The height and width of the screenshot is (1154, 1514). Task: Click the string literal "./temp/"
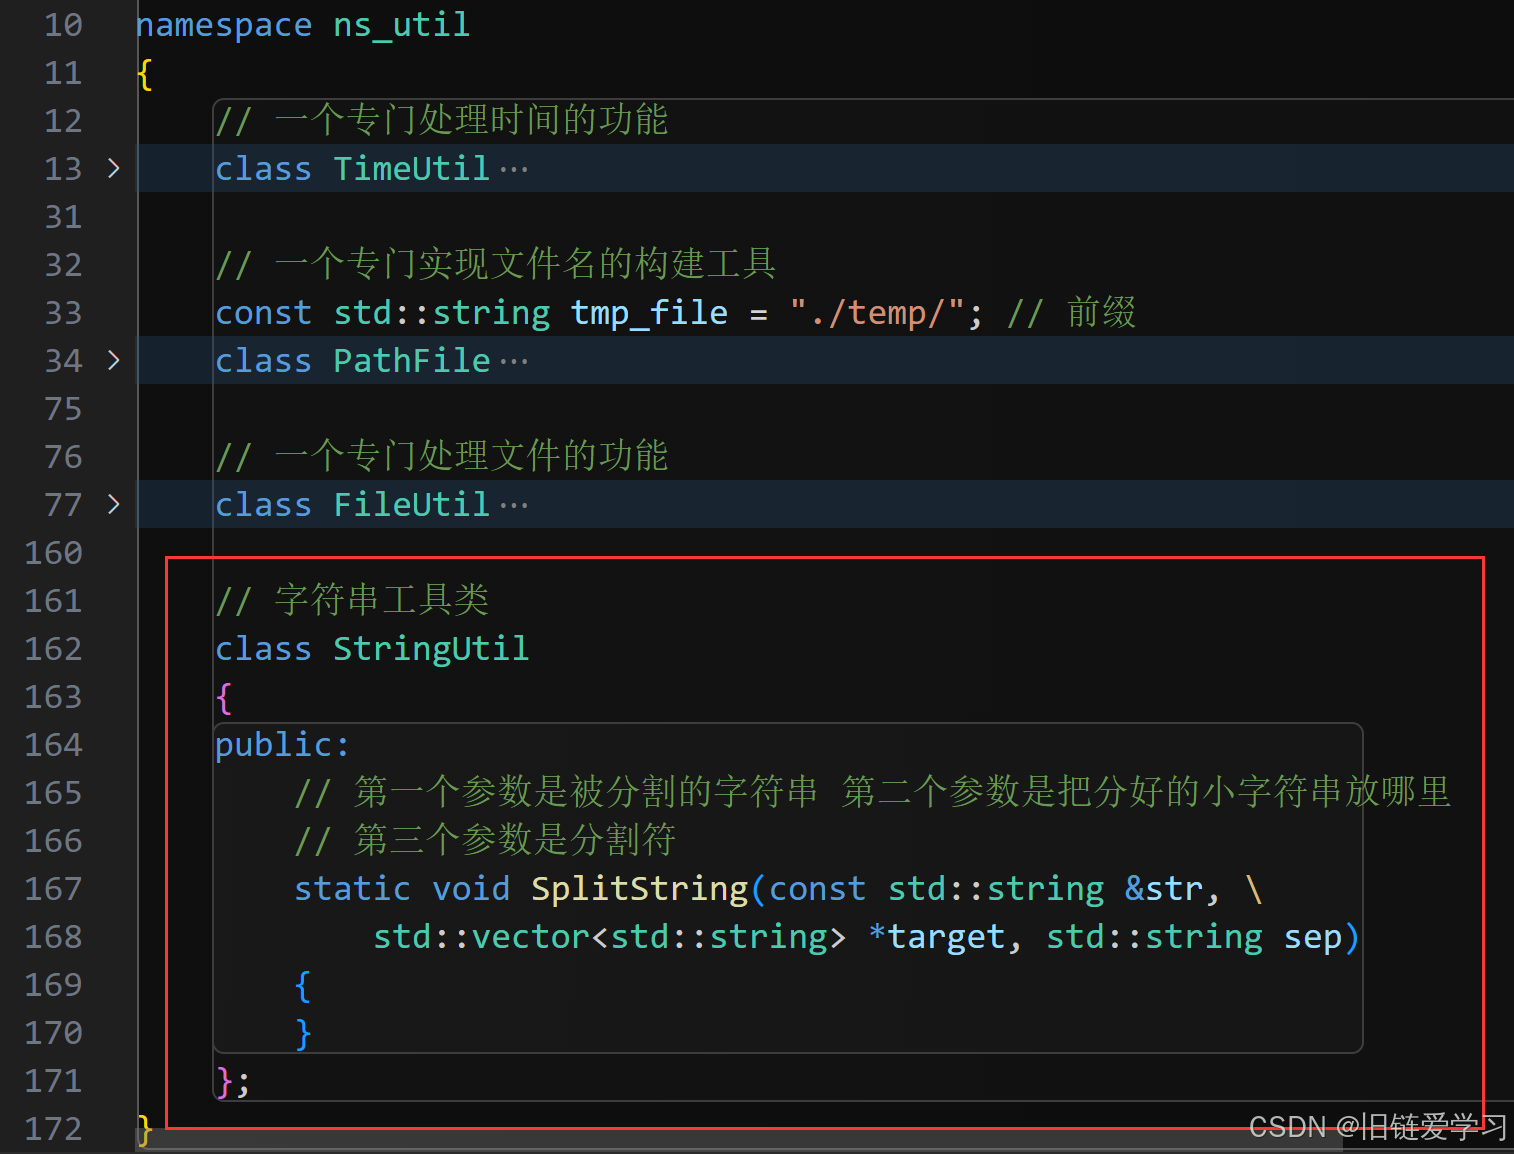[877, 313]
